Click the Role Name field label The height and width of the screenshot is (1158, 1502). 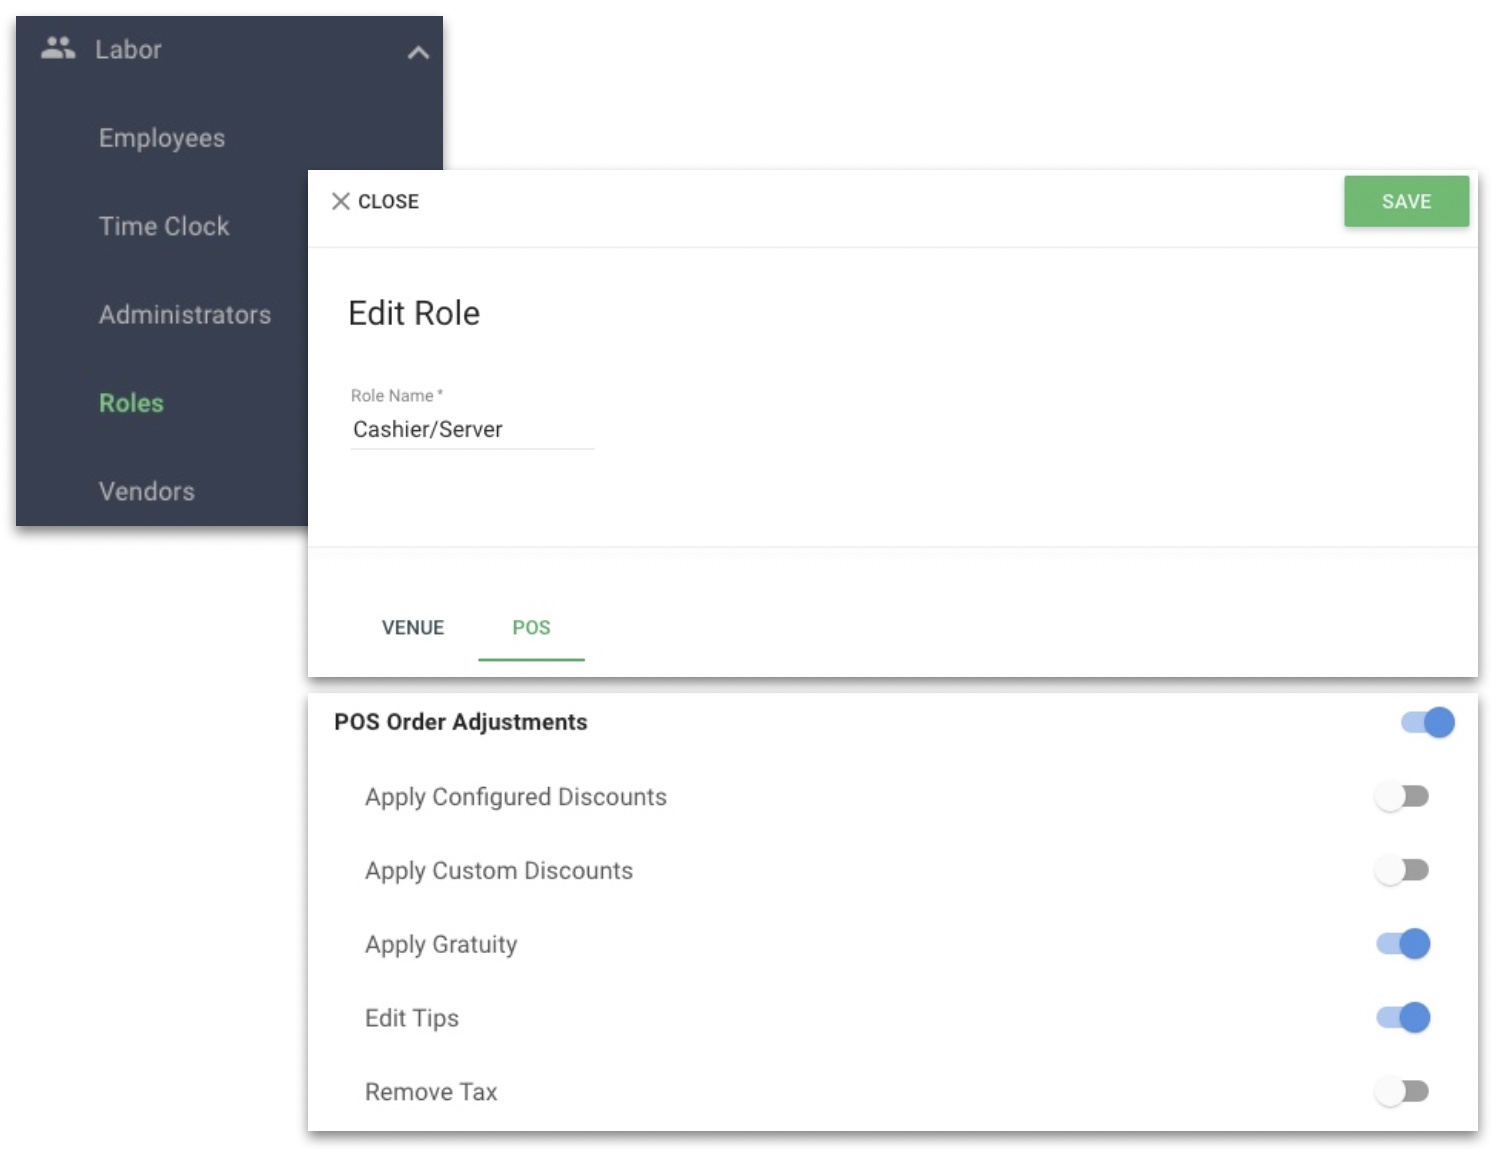click(396, 395)
